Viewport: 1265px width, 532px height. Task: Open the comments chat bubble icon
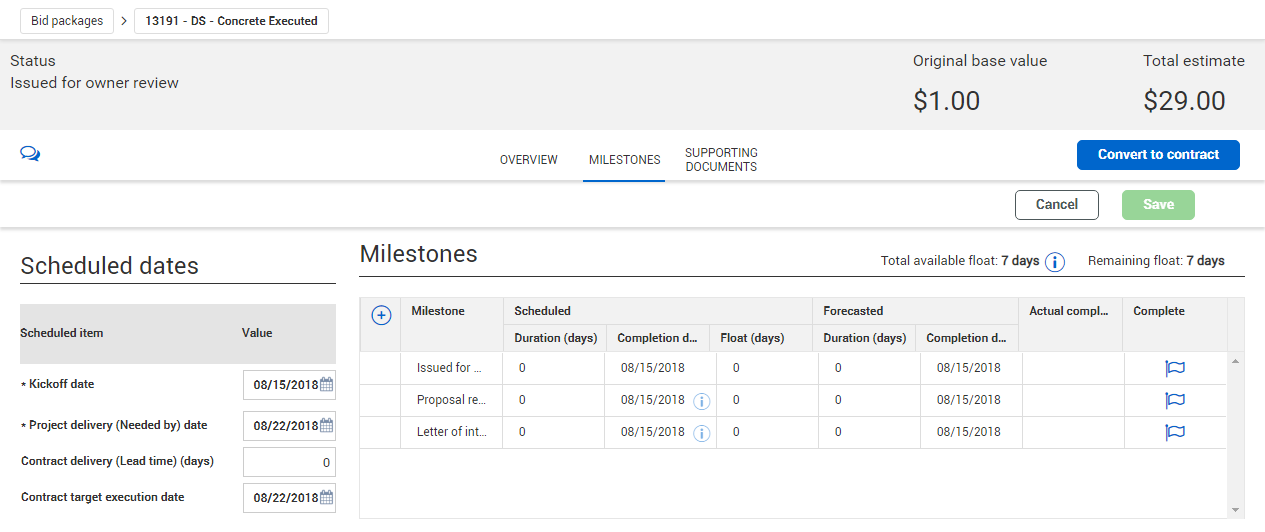(x=30, y=154)
